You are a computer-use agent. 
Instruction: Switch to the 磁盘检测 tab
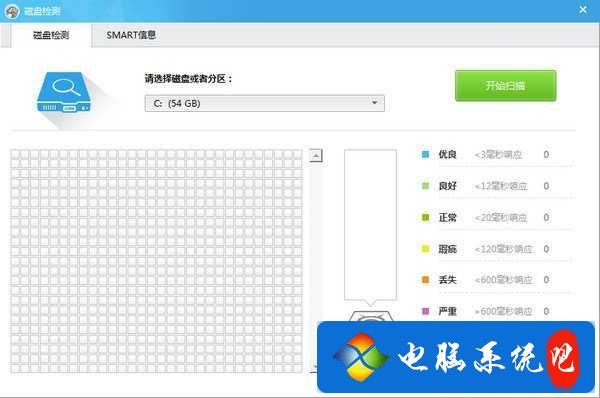51,35
